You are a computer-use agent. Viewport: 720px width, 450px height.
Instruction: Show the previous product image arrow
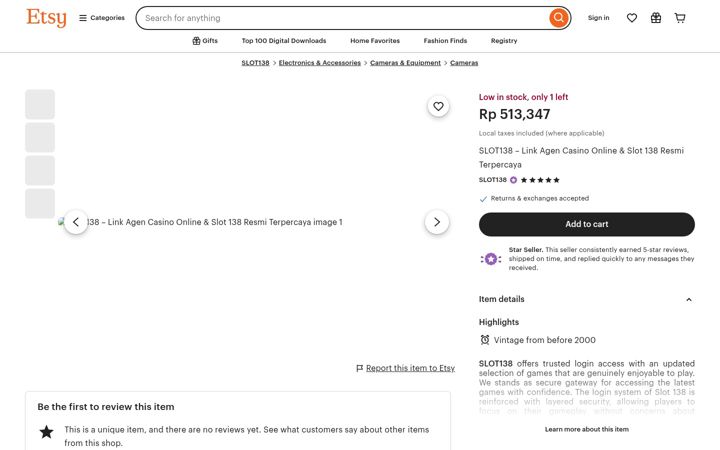[x=76, y=222]
